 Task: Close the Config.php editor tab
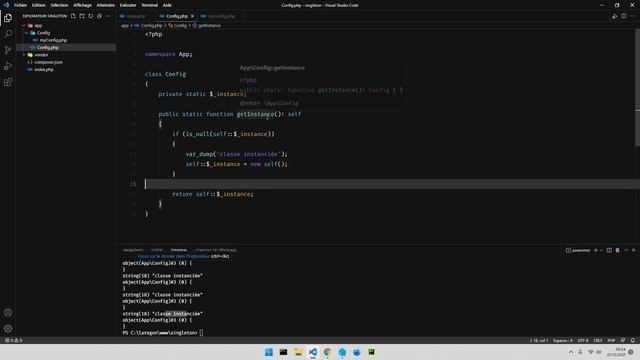click(x=193, y=16)
